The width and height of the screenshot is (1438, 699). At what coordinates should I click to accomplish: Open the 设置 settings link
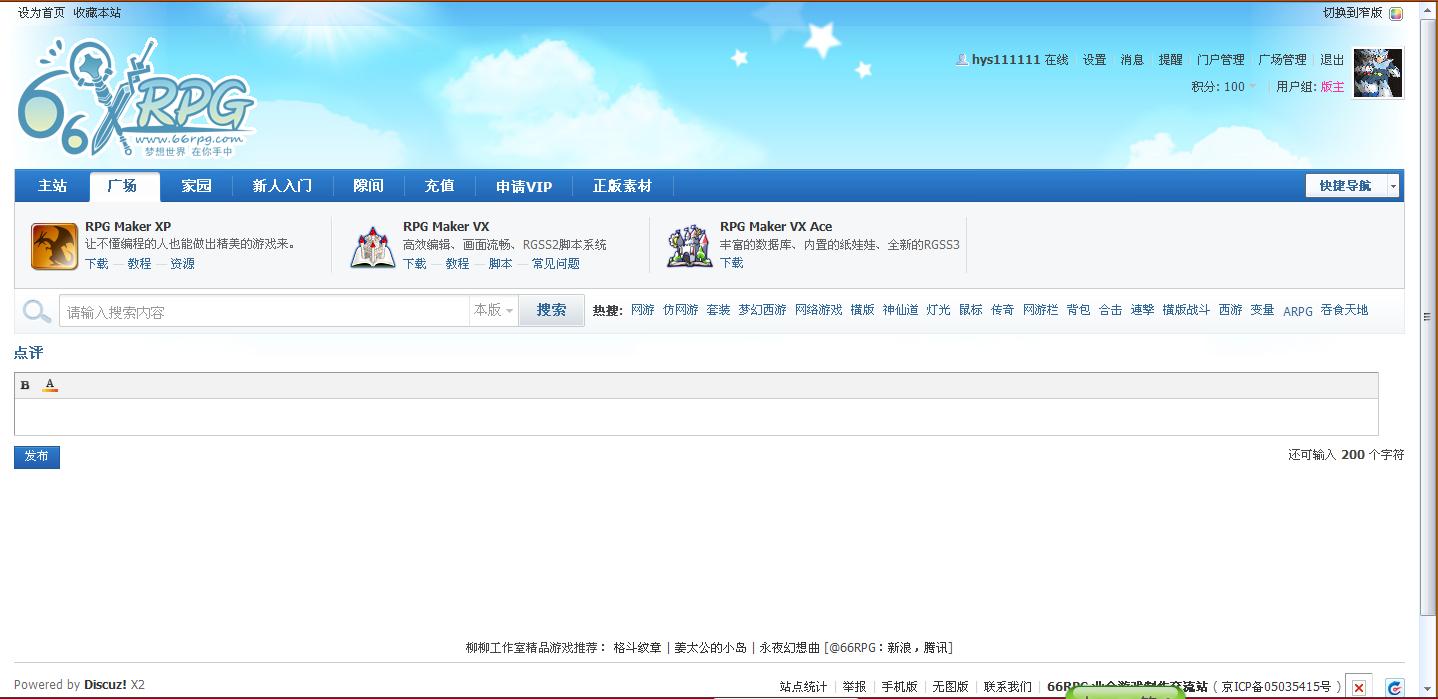tap(1094, 60)
